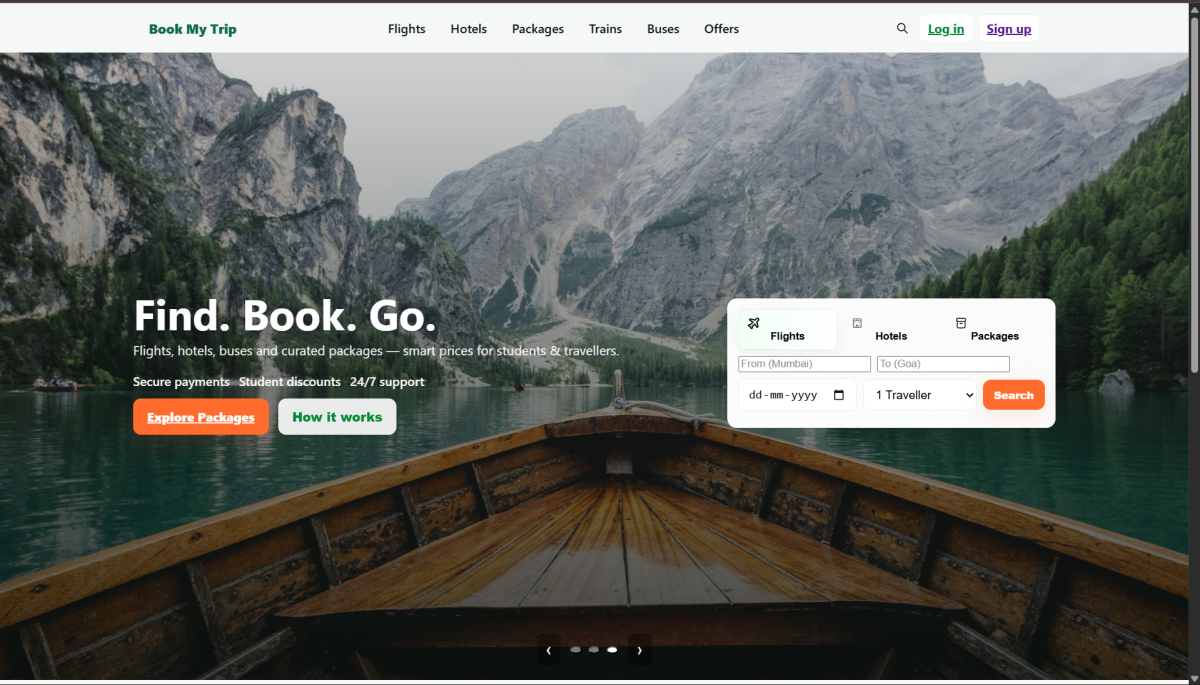Image resolution: width=1200 pixels, height=685 pixels.
Task: Click the airplane icon in the Flights tab
Action: (x=753, y=323)
